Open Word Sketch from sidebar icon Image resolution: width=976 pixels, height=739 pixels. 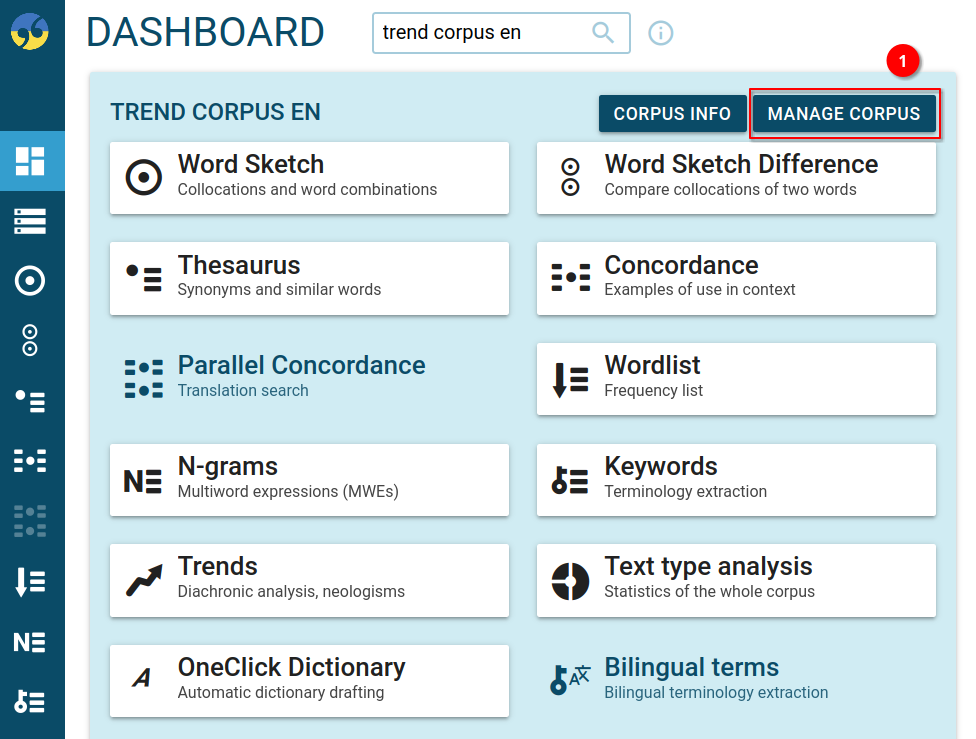click(x=30, y=281)
